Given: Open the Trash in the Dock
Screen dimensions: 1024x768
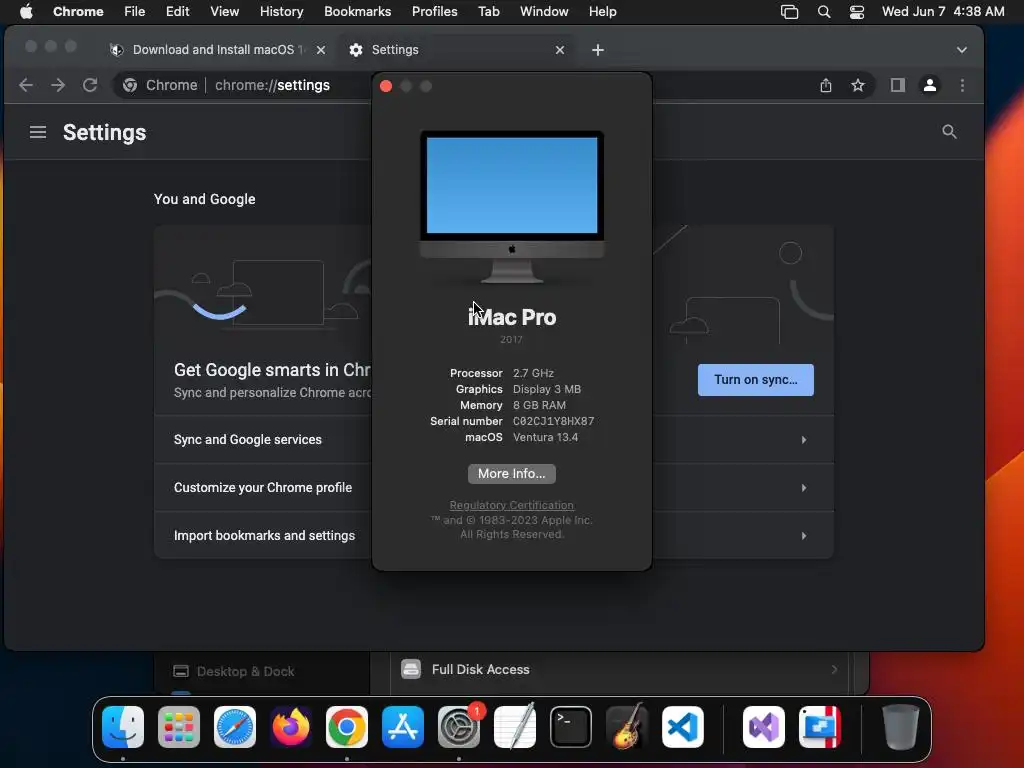Looking at the screenshot, I should pos(901,727).
